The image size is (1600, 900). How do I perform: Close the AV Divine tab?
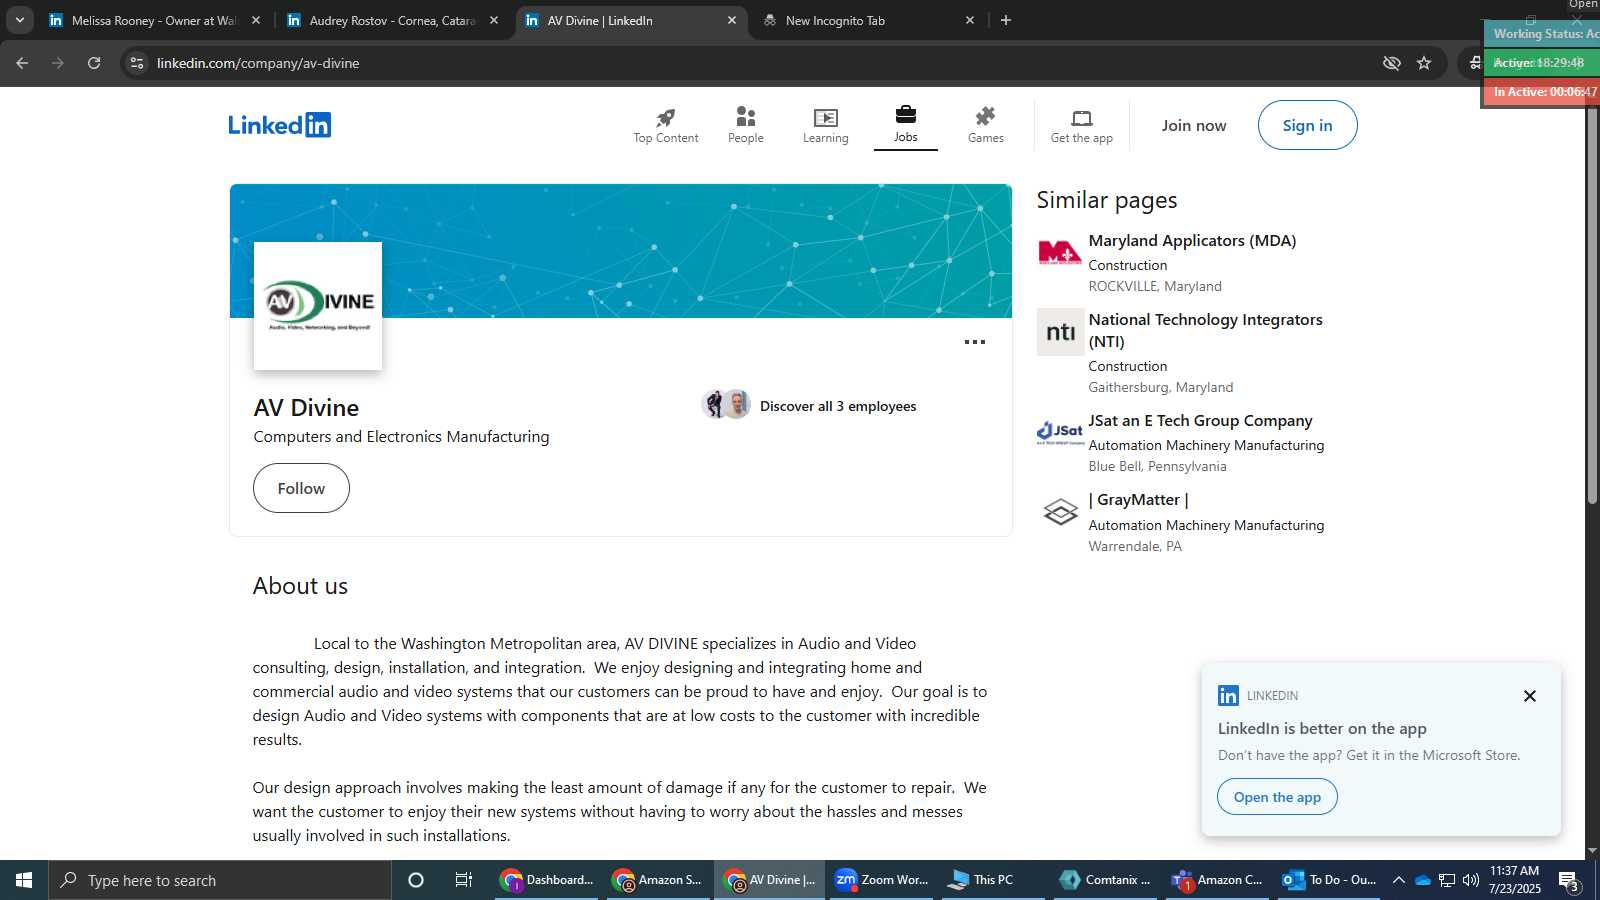pos(732,20)
